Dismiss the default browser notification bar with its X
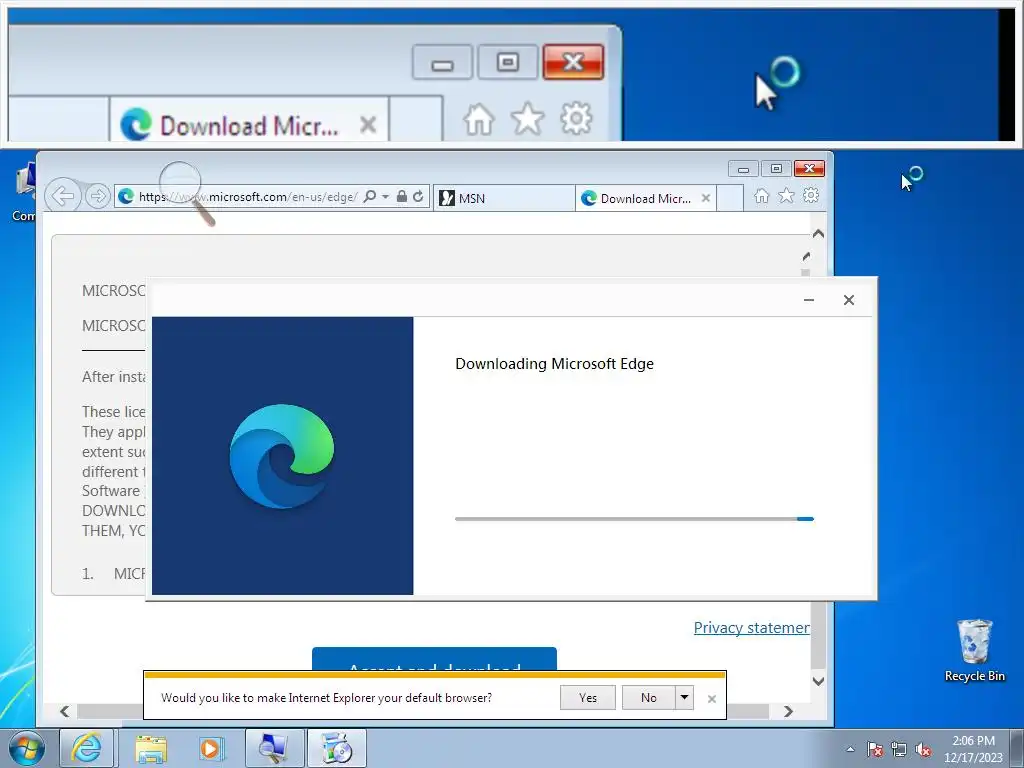The image size is (1024, 768). [x=712, y=699]
